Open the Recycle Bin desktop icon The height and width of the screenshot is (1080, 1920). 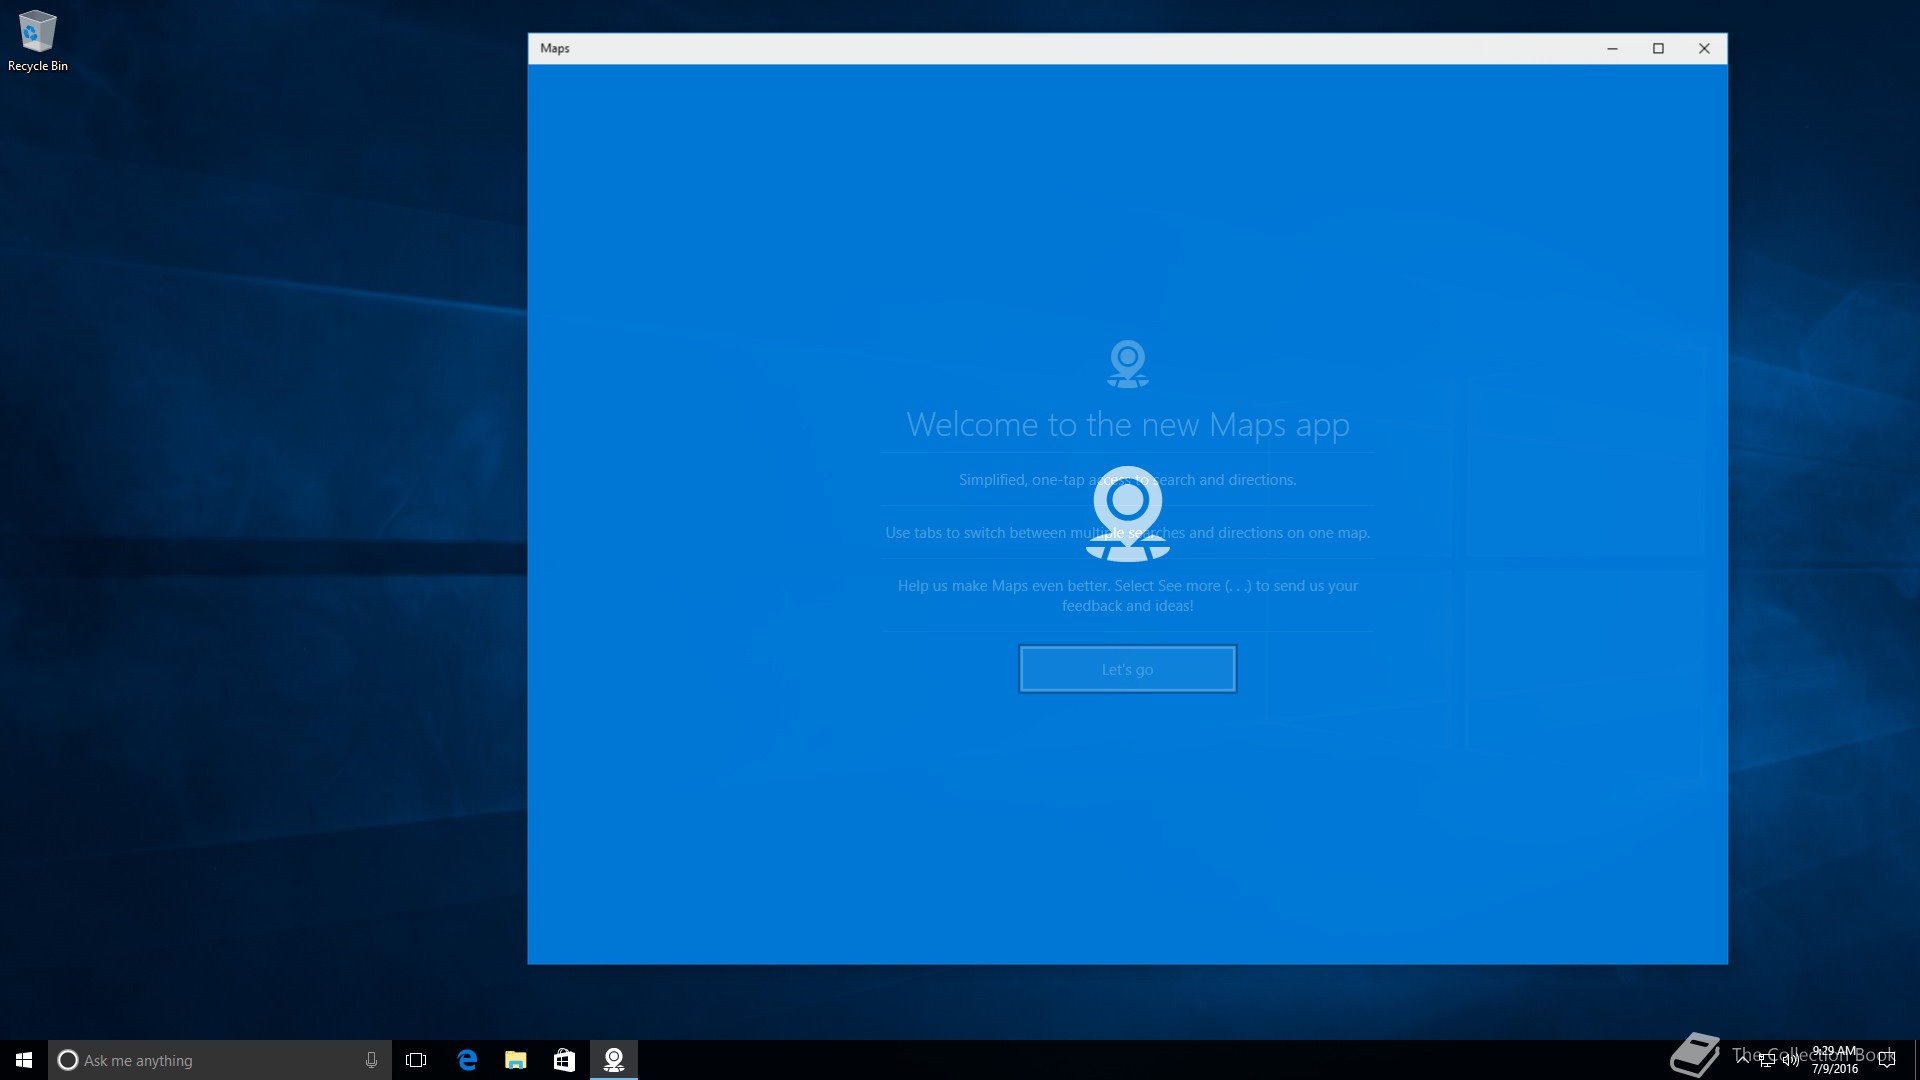click(x=38, y=41)
